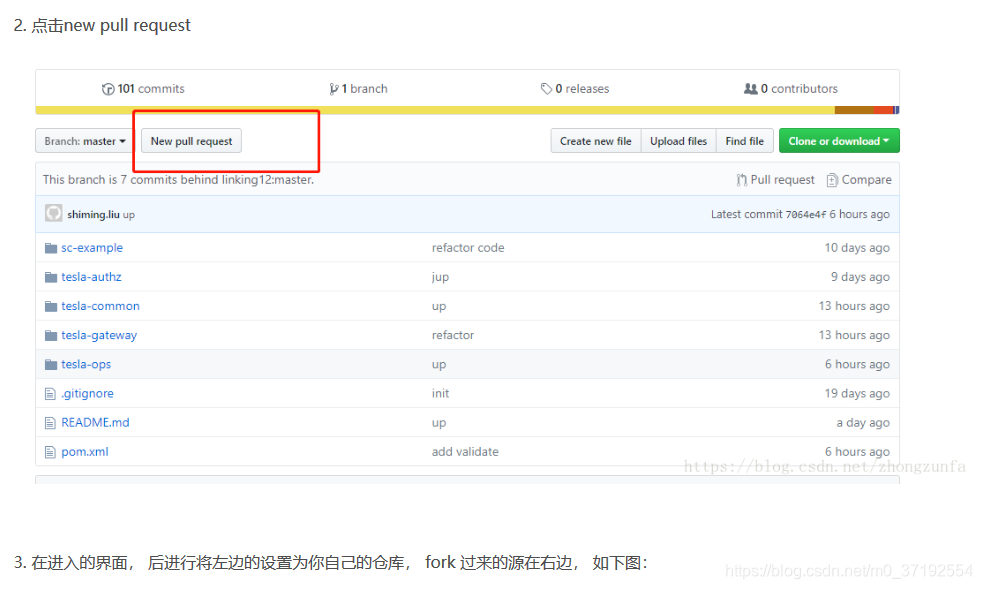This screenshot has width=982, height=589.
Task: Click the tesla-common folder icon
Action: (51, 306)
